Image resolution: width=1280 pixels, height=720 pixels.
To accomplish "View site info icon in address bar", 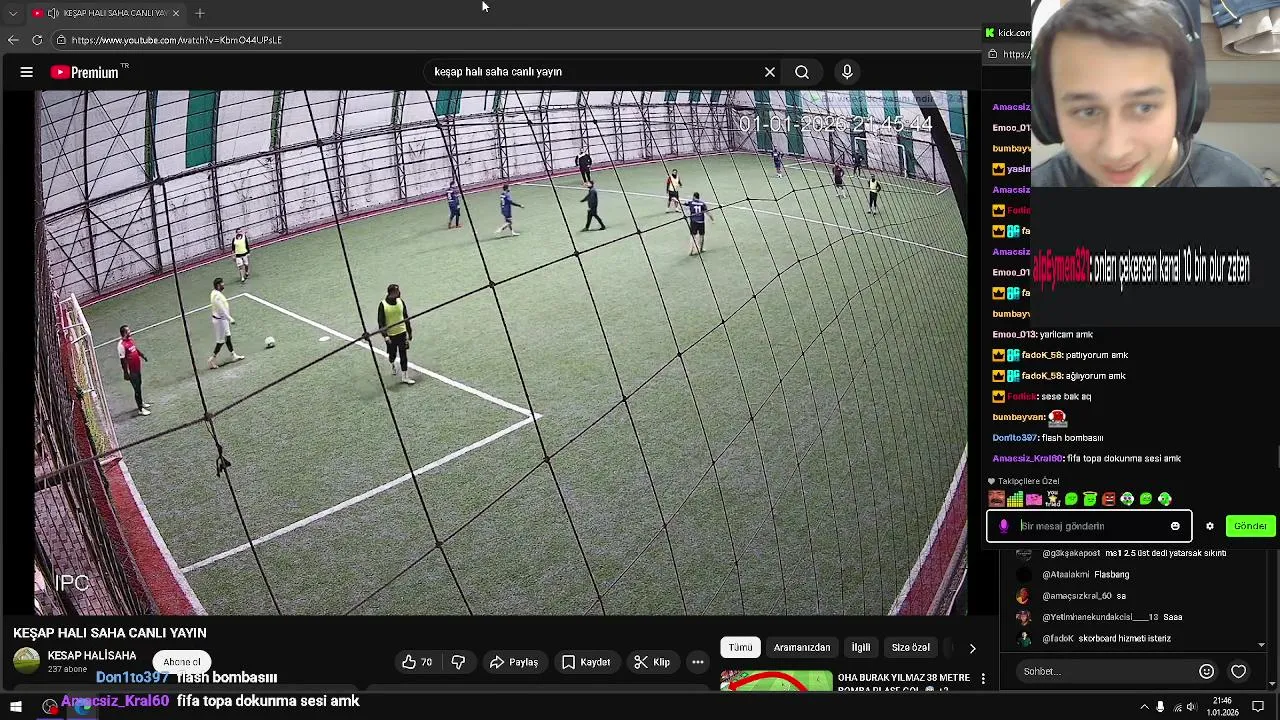I will click(61, 40).
